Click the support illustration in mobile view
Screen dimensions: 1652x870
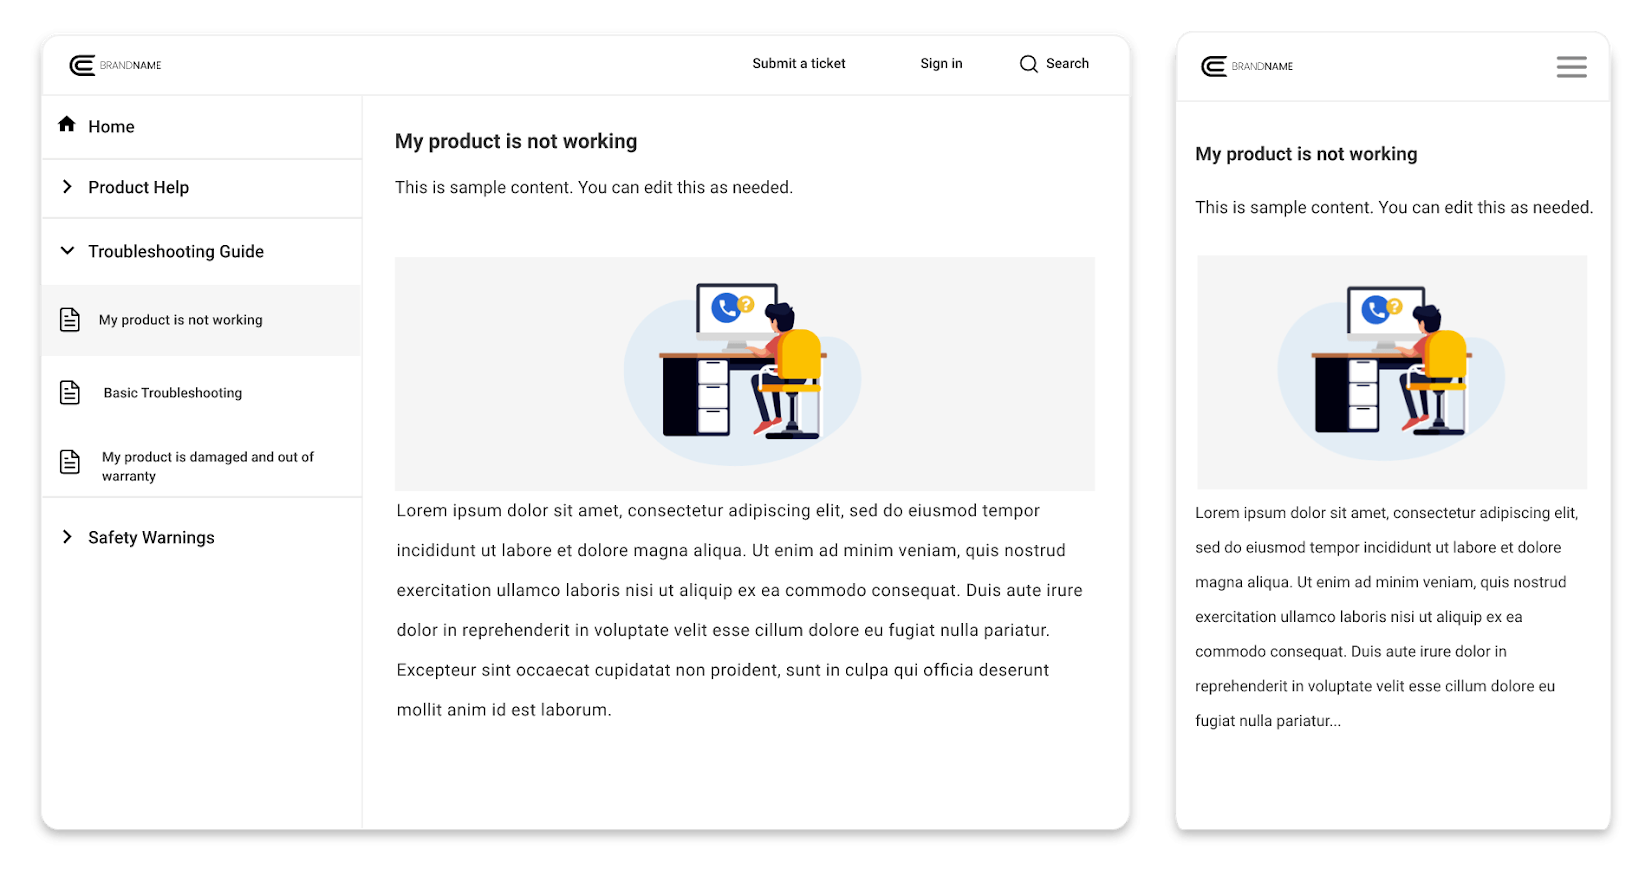(1392, 372)
